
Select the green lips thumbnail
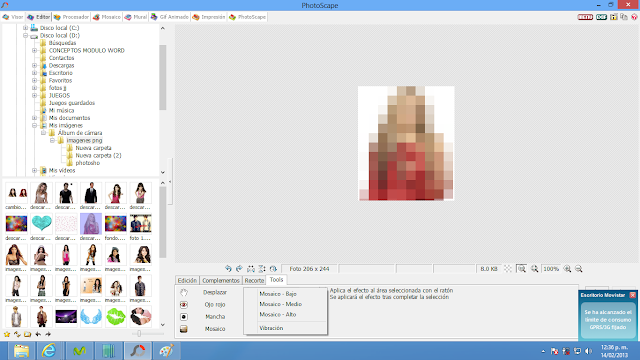[116, 317]
